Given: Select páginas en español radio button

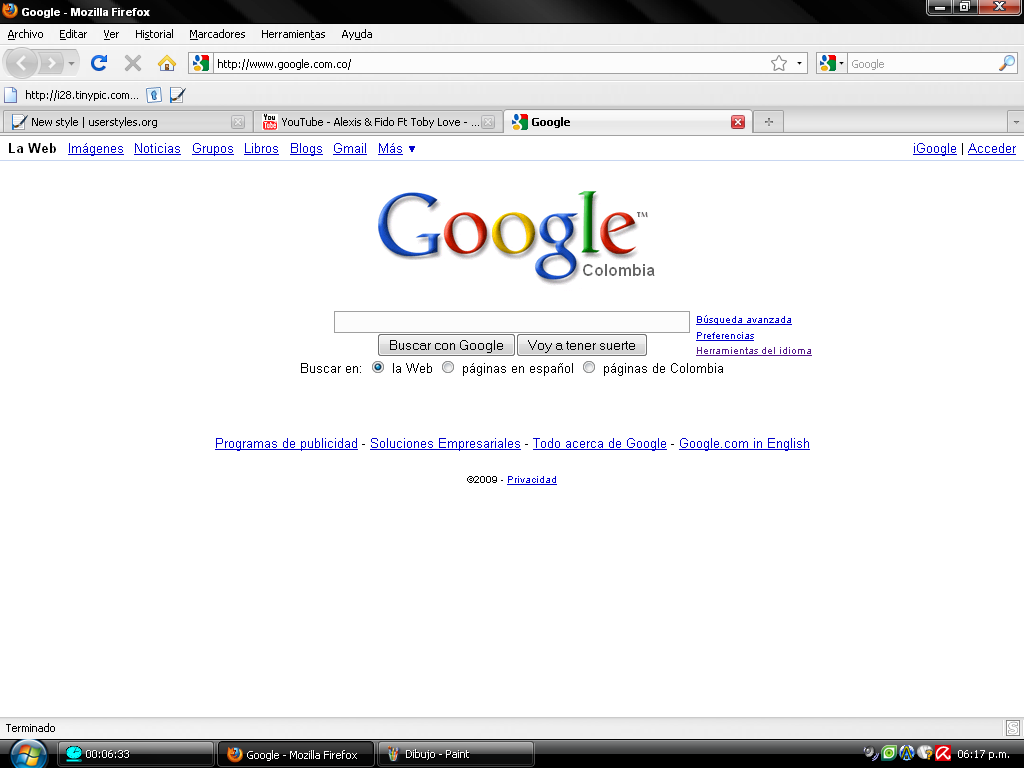Looking at the screenshot, I should 448,368.
